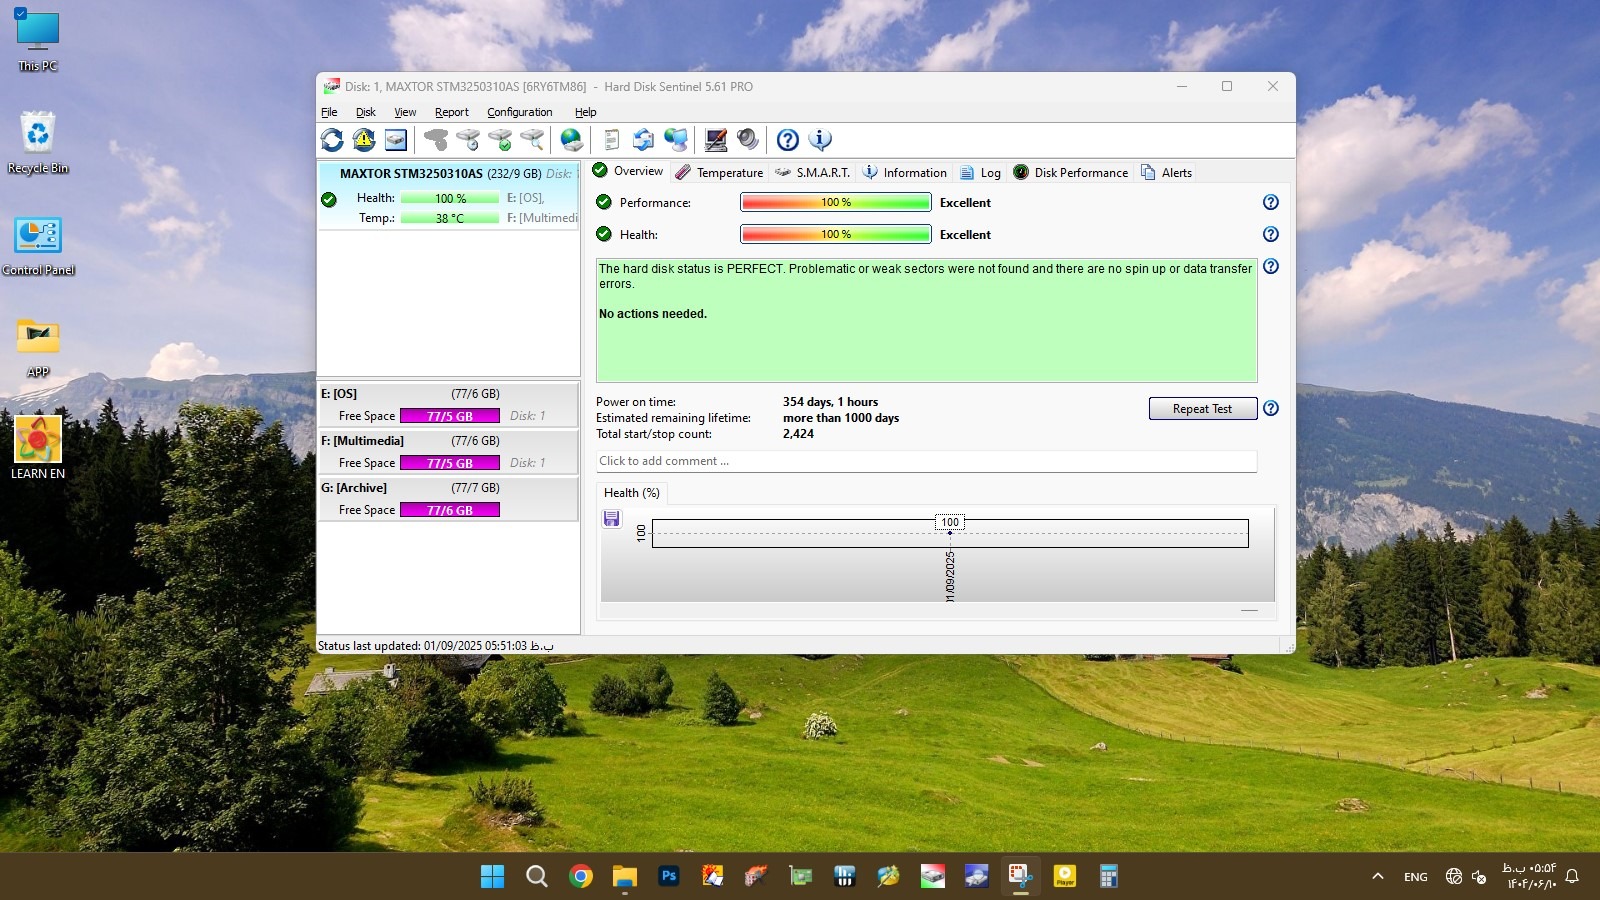Click the disk-with-magnifier surface test icon
Viewport: 1600px width, 900px height.
532,140
